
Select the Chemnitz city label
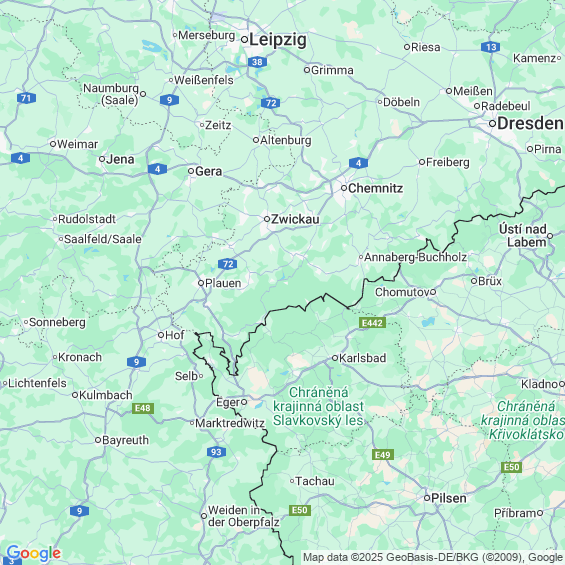pyautogui.click(x=375, y=188)
